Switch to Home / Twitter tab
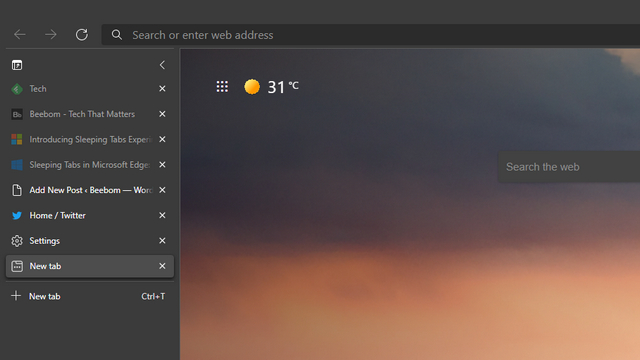The height and width of the screenshot is (360, 640). [x=90, y=215]
